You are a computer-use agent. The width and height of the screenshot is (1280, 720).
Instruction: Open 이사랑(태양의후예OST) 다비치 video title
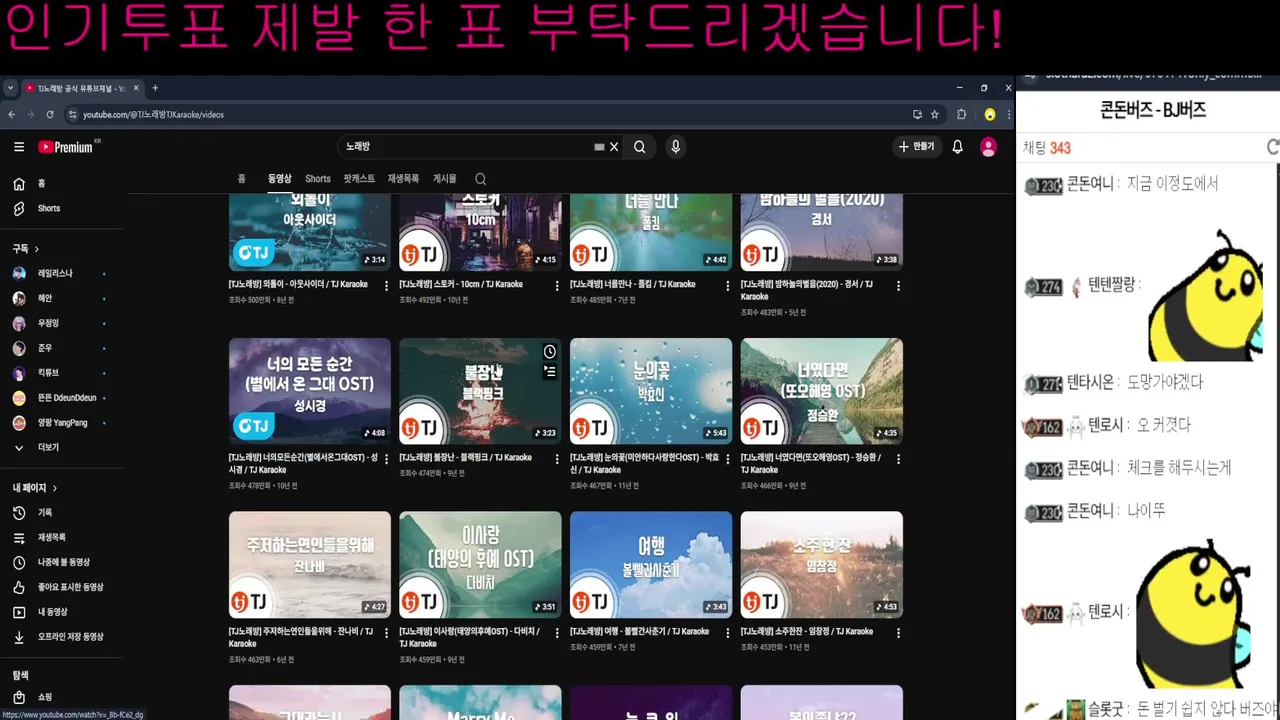pyautogui.click(x=470, y=637)
